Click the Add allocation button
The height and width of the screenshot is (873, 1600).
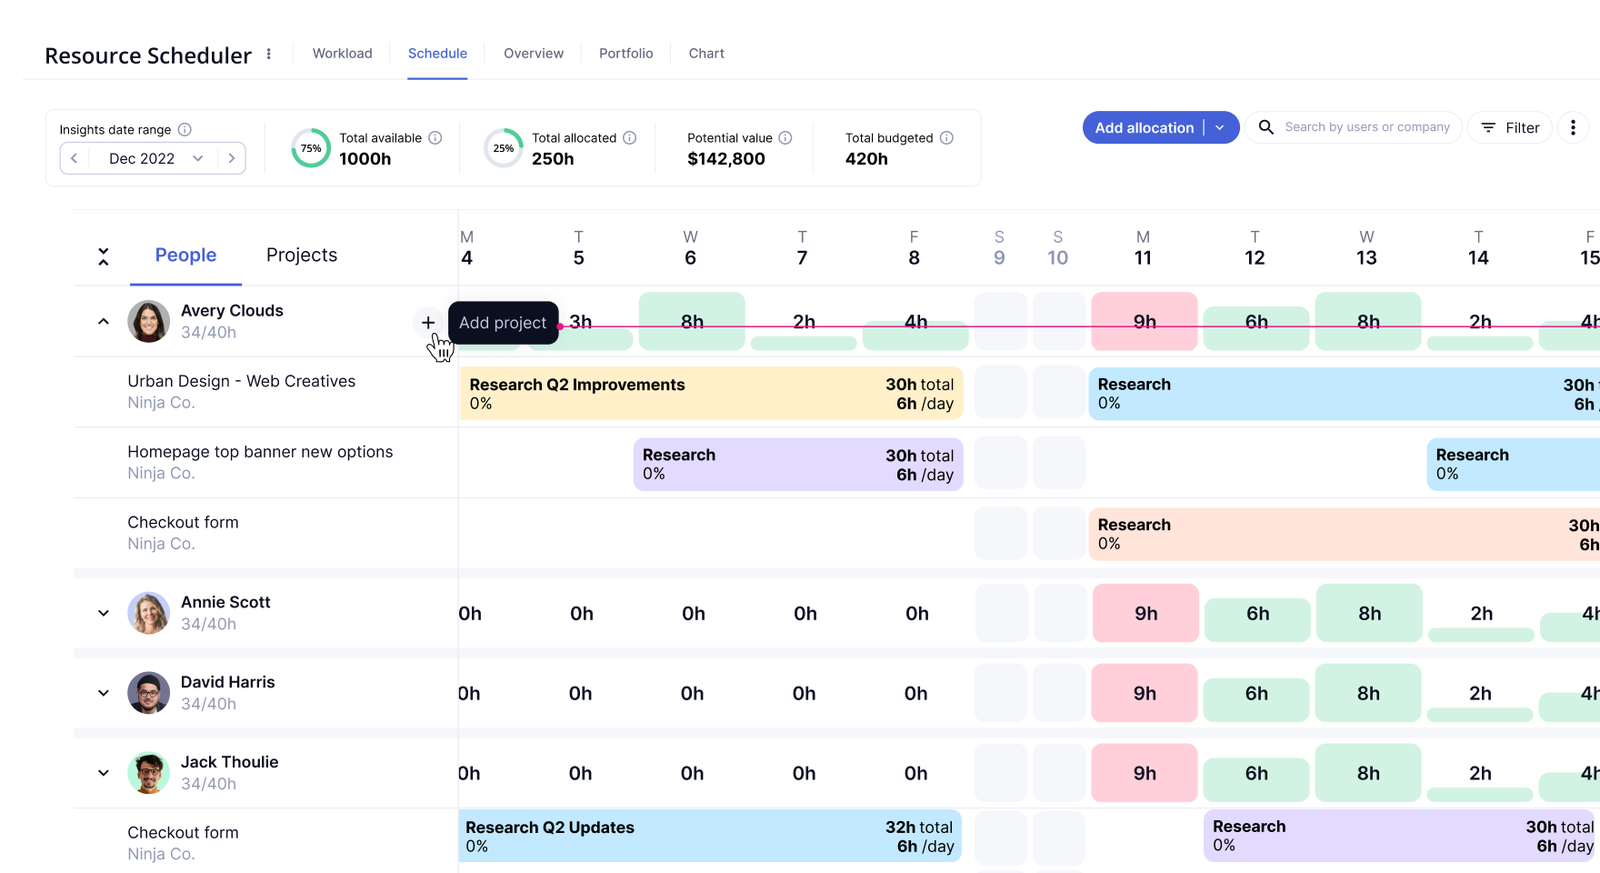(1144, 127)
